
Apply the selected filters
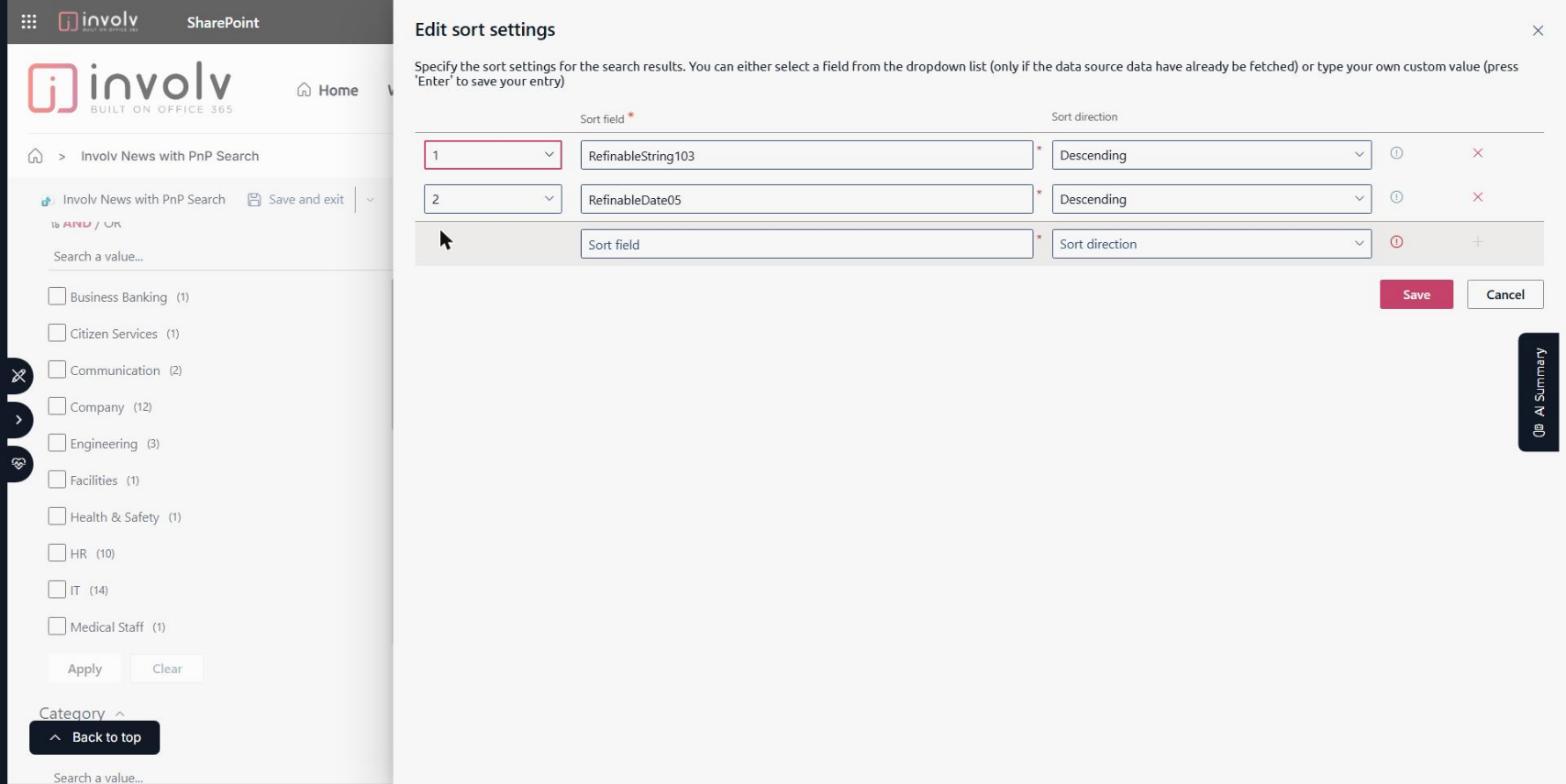pyautogui.click(x=85, y=669)
